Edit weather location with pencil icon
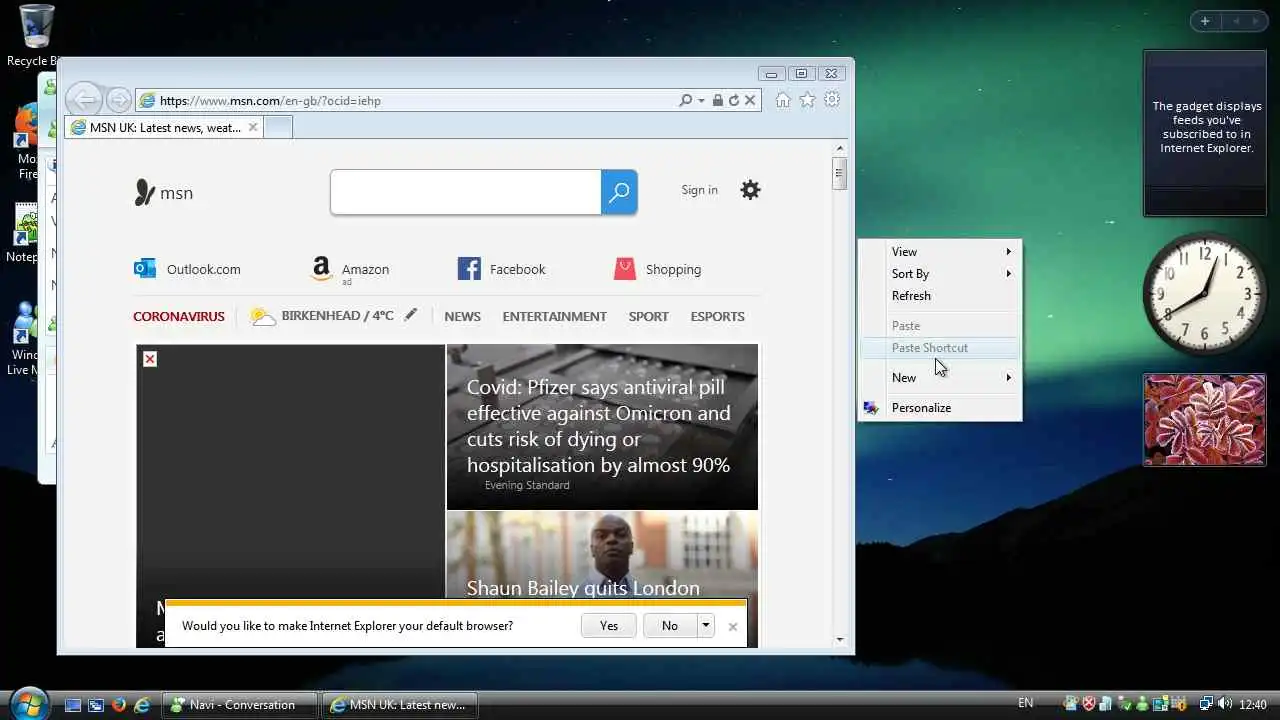 pyautogui.click(x=410, y=315)
